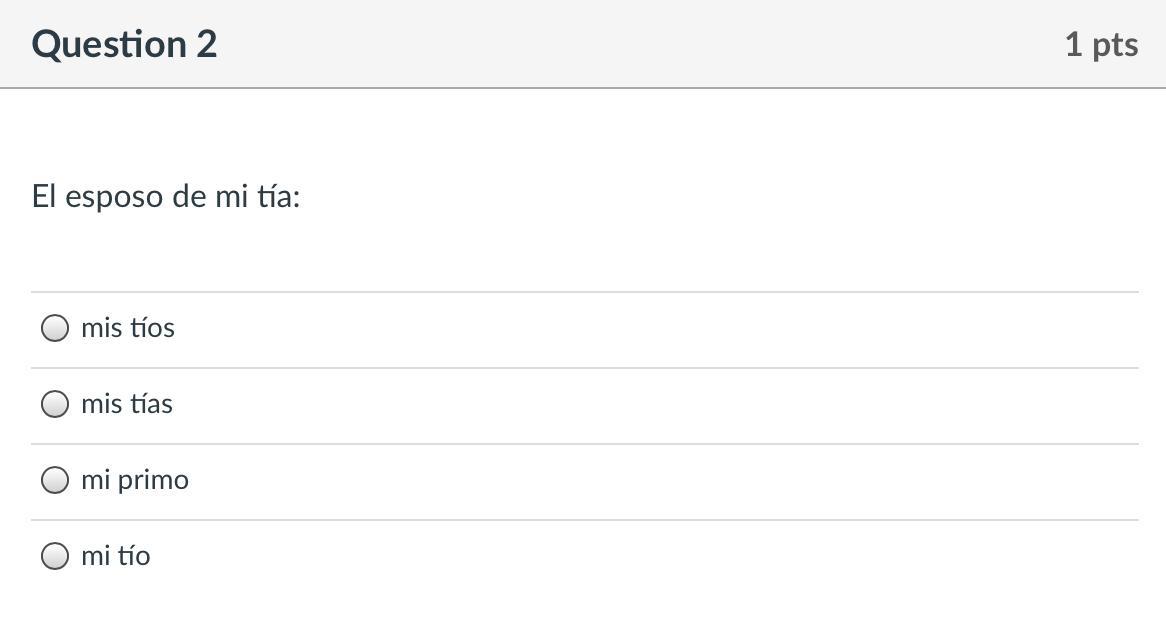
Task: Click the number "2" in the heading
Action: tap(206, 44)
